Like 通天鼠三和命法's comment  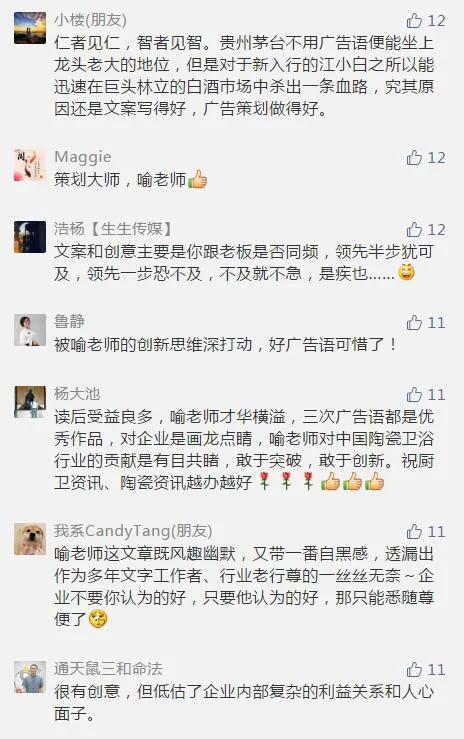414,669
